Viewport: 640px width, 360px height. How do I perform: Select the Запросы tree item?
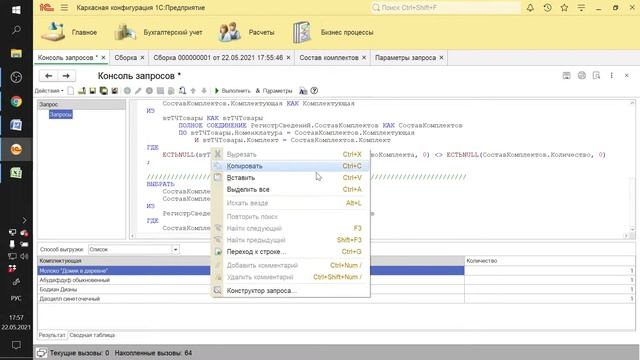(x=61, y=115)
